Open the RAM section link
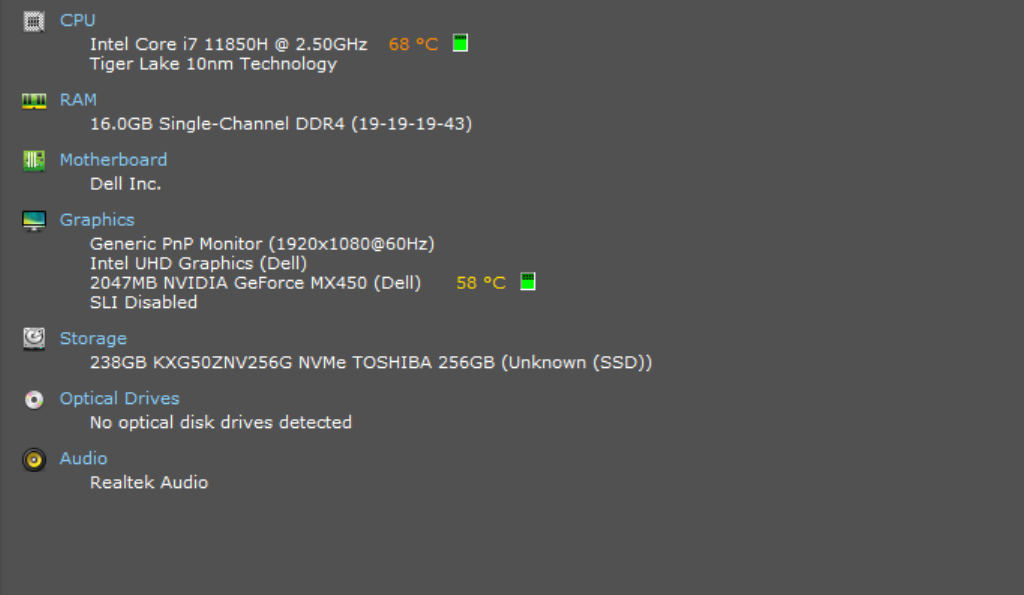 tap(78, 100)
